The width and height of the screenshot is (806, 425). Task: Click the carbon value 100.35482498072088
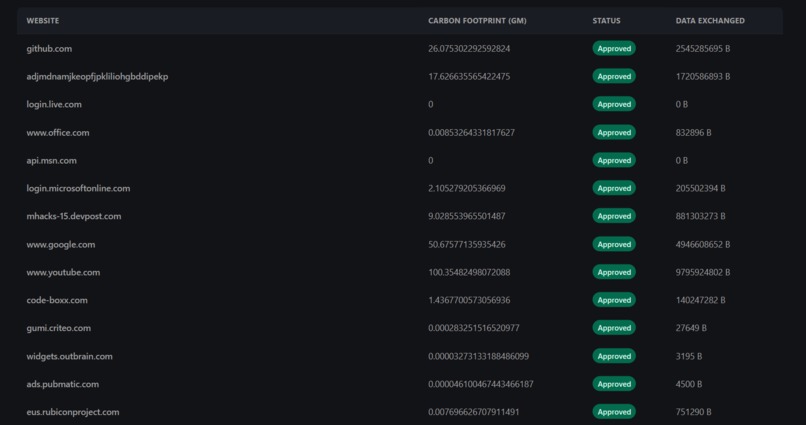(x=469, y=272)
